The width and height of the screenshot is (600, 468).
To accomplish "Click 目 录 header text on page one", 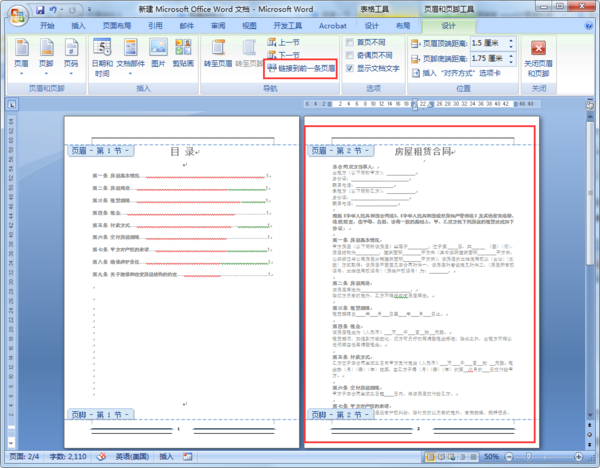I will point(184,152).
